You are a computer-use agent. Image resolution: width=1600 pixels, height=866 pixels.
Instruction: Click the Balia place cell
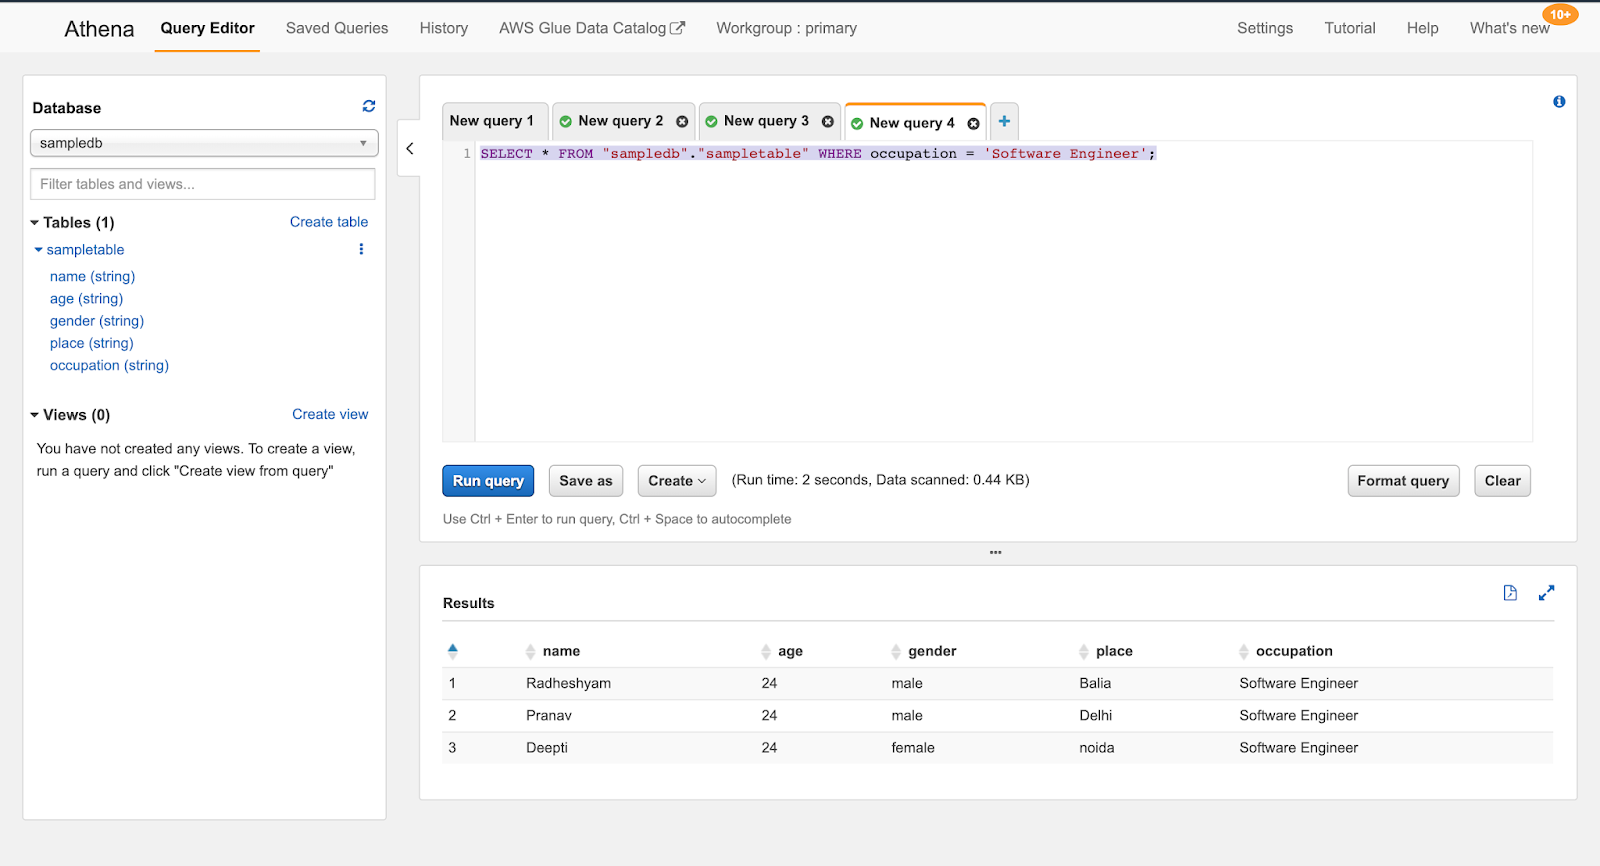[1095, 683]
